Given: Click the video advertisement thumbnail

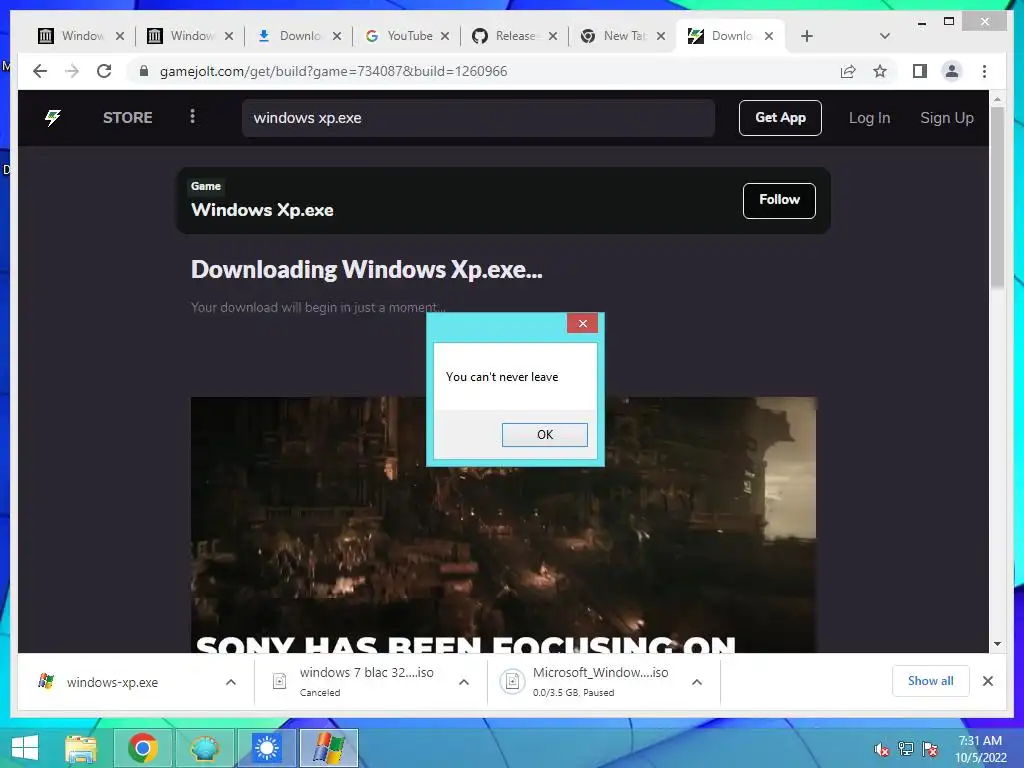Looking at the screenshot, I should (x=503, y=524).
